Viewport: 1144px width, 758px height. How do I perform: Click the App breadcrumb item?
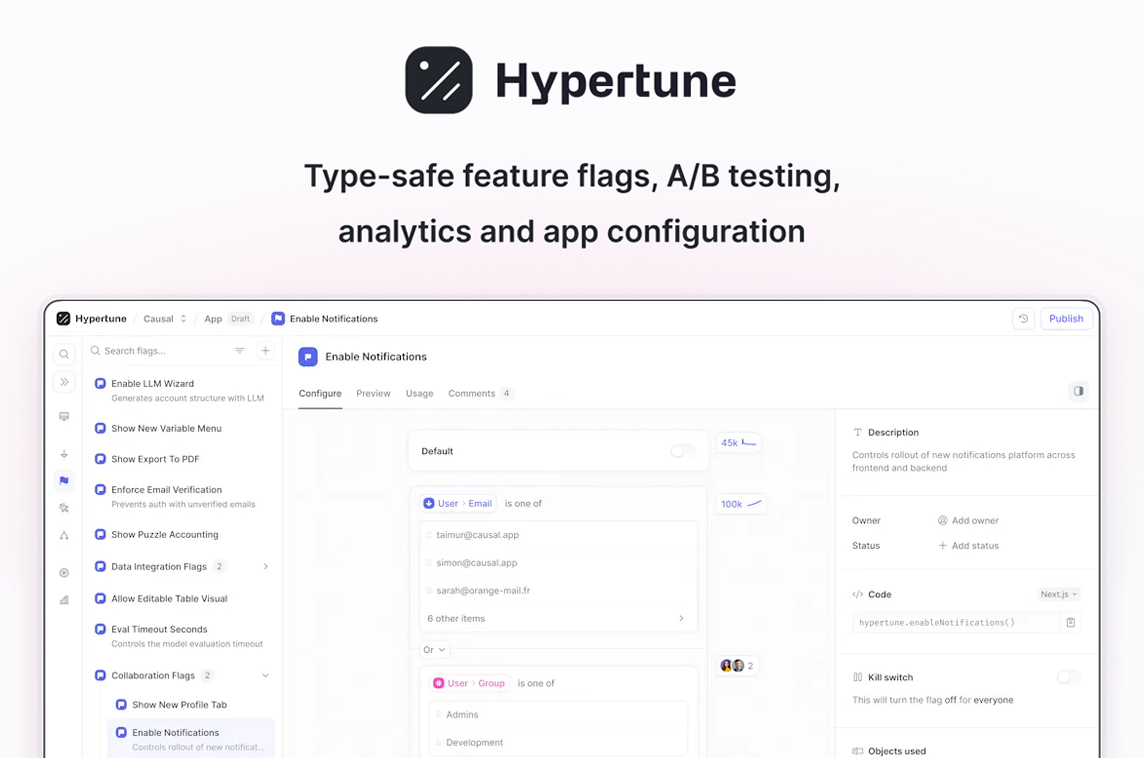(213, 319)
